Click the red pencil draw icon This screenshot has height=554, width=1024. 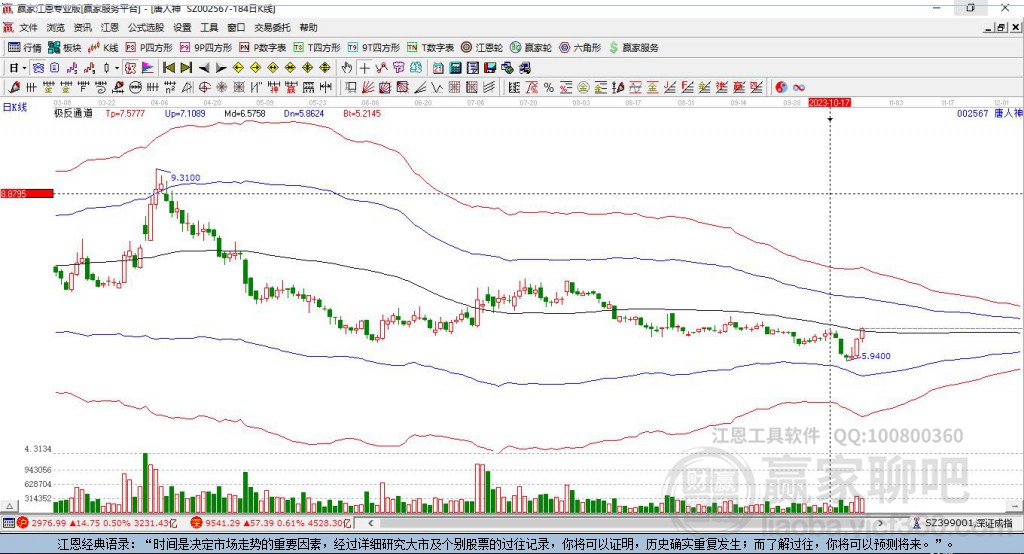(x=14, y=88)
